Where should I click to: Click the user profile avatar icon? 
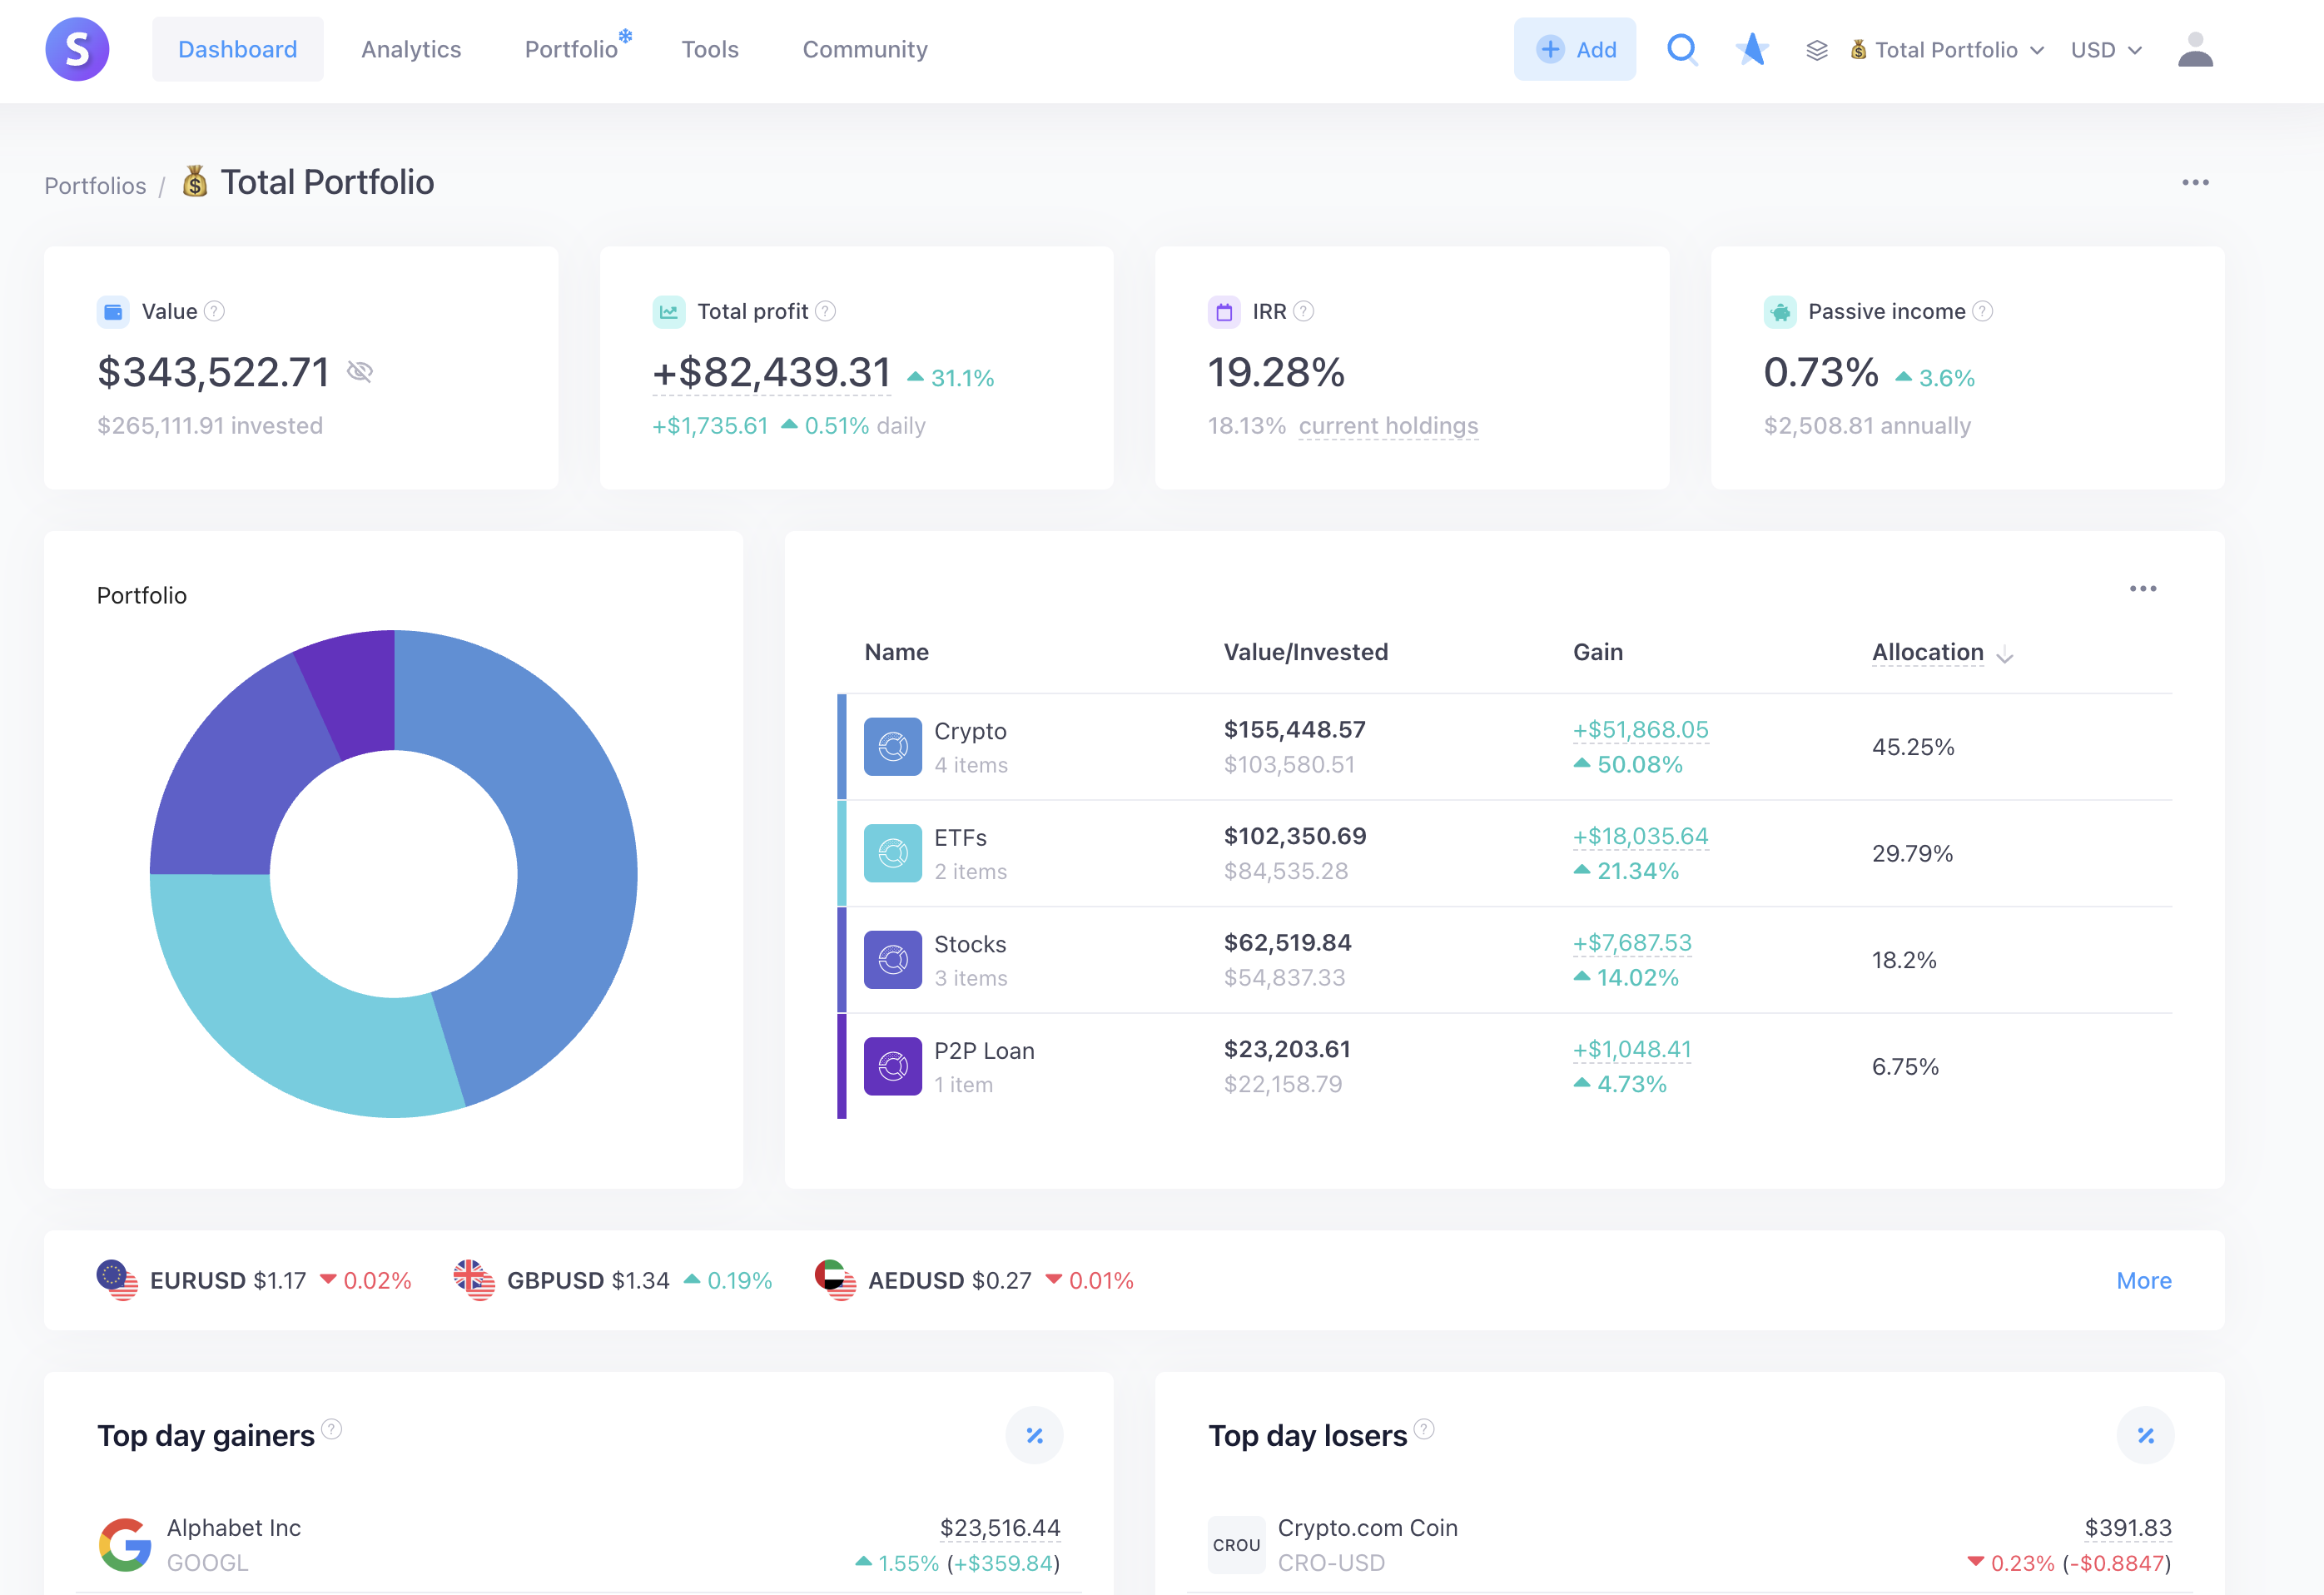pyautogui.click(x=2194, y=49)
